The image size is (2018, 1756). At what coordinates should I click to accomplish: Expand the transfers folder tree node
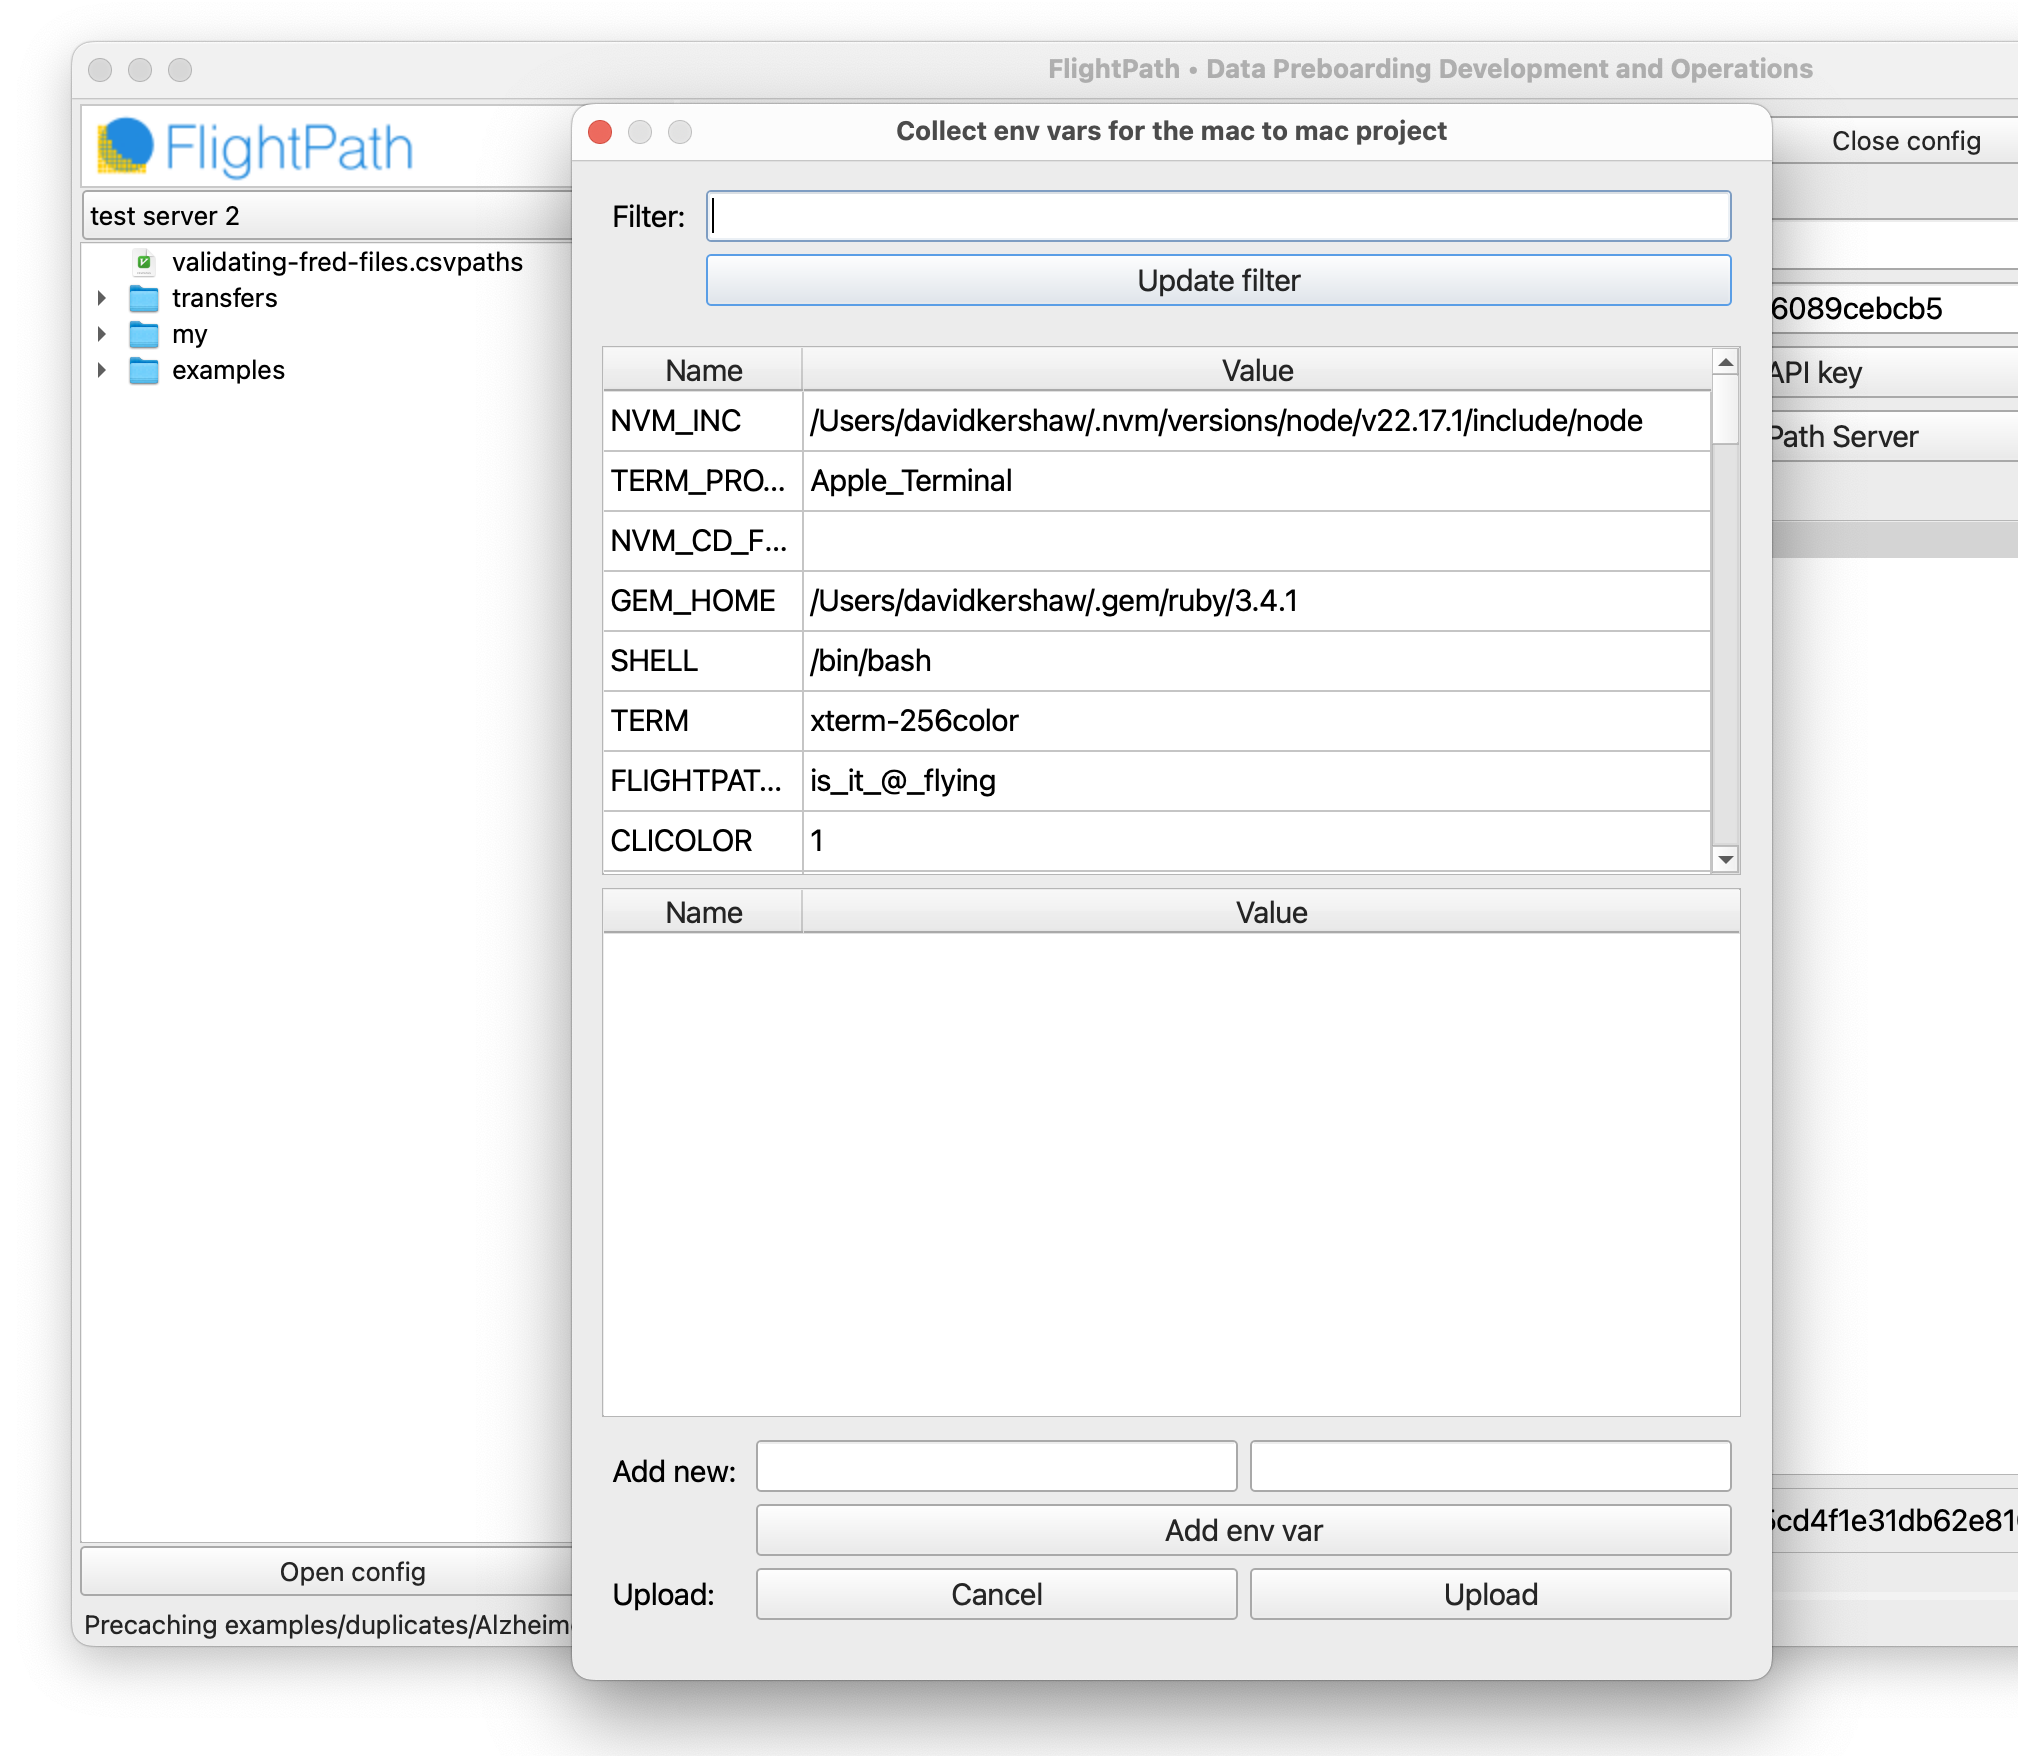coord(102,298)
